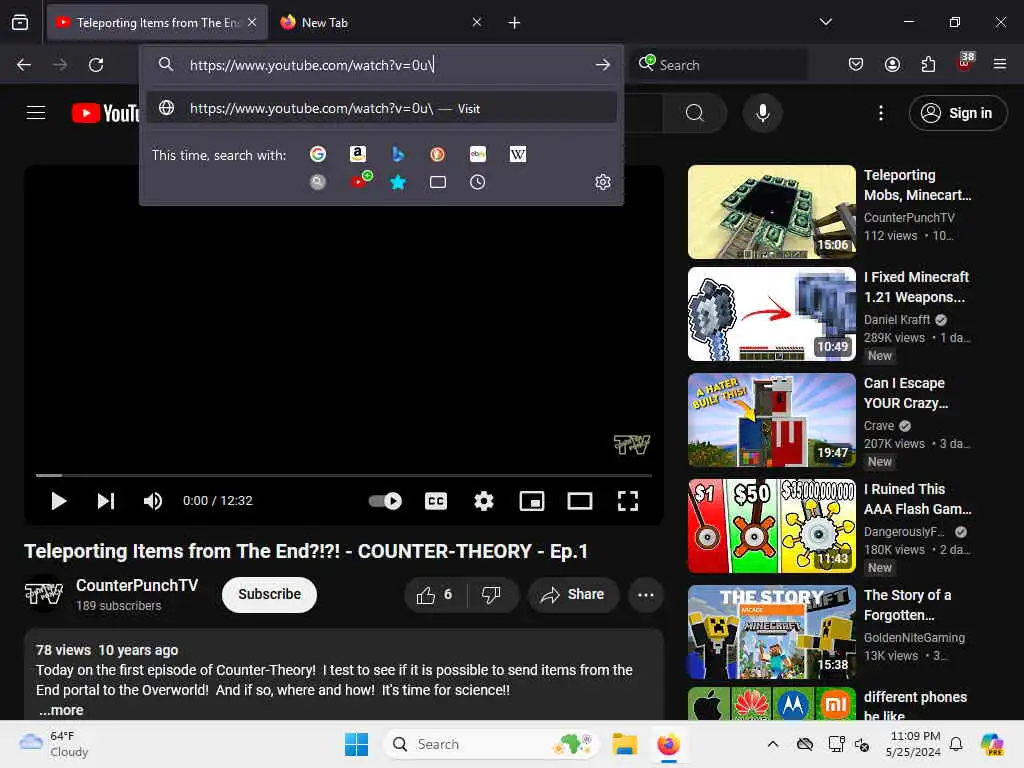The image size is (1024, 768).
Task: Visit the suggested youtube.com URL row
Action: (382, 108)
